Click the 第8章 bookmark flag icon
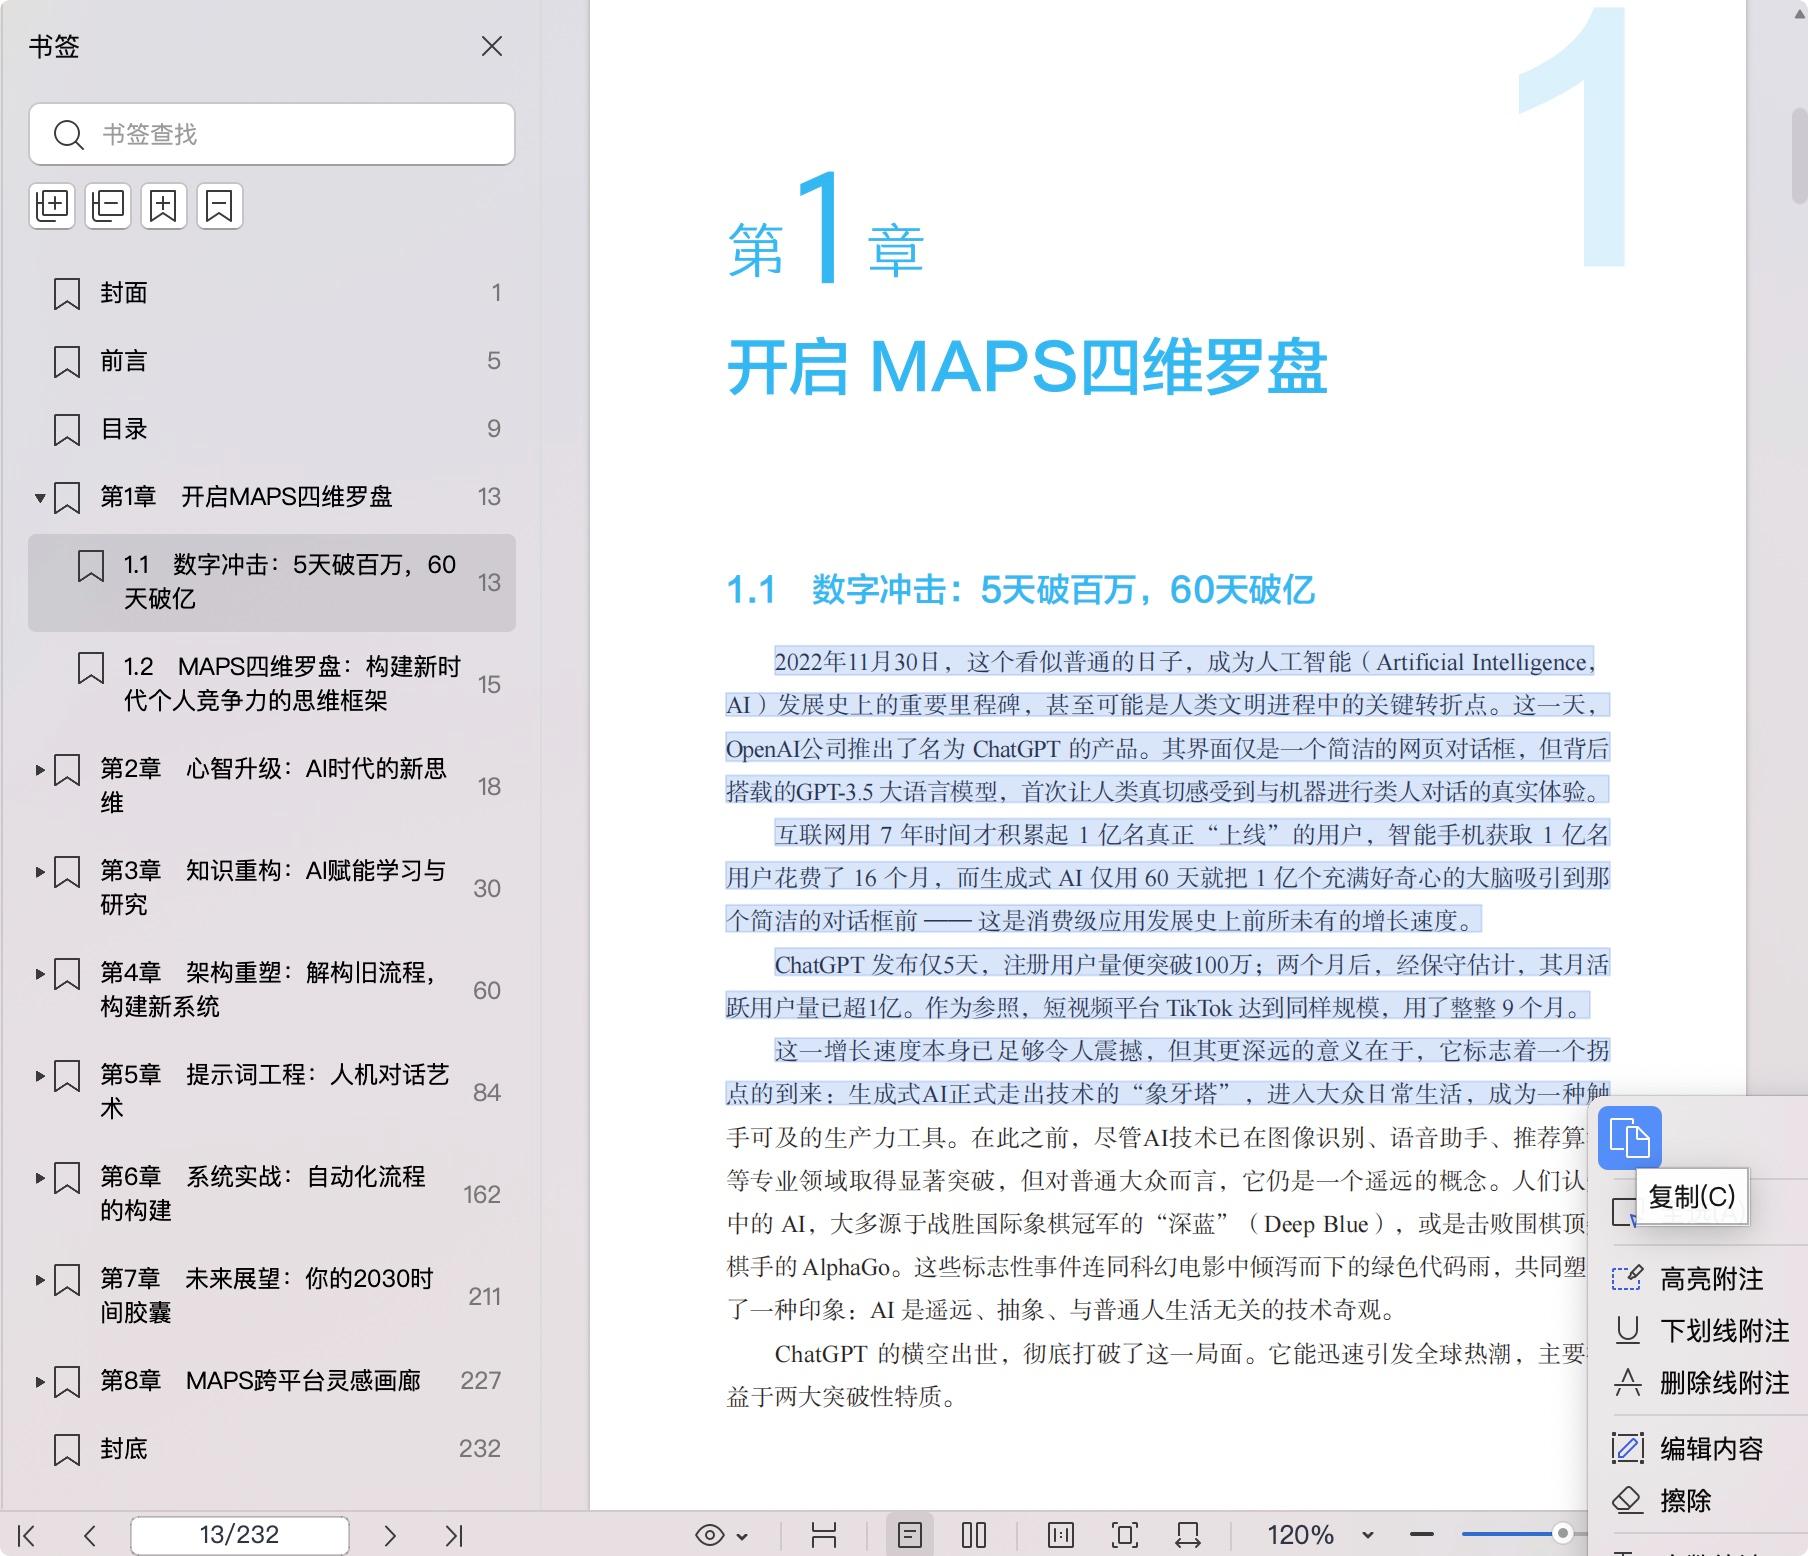This screenshot has height=1556, width=1808. point(67,1382)
